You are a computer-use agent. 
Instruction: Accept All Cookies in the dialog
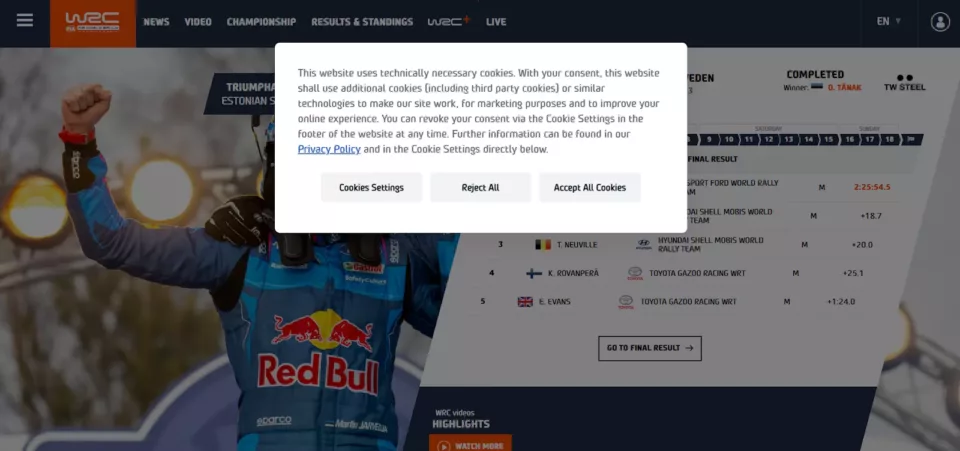tap(590, 187)
